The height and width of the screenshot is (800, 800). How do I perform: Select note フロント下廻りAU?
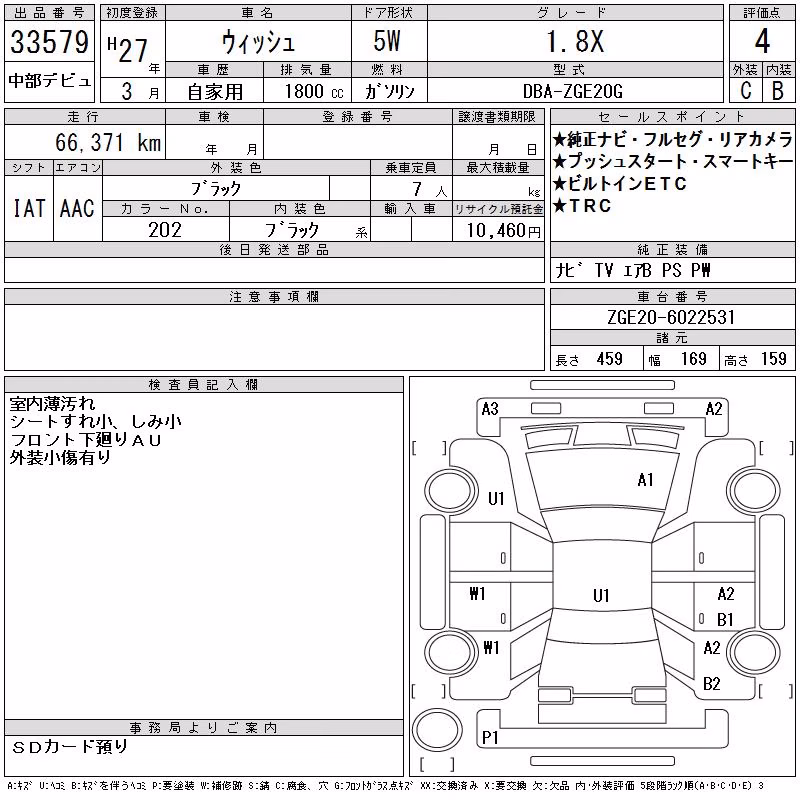tap(85, 440)
